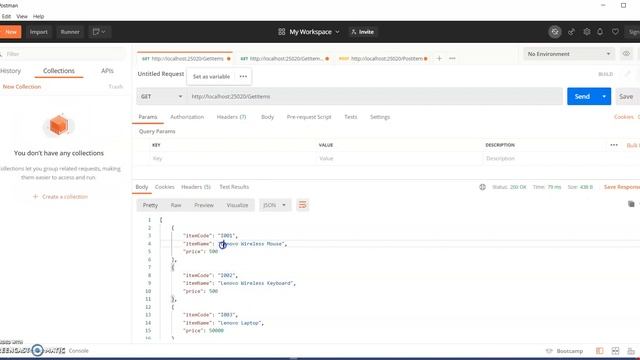Click the environment quick look eye icon
The height and width of the screenshot is (360, 640).
626,53
